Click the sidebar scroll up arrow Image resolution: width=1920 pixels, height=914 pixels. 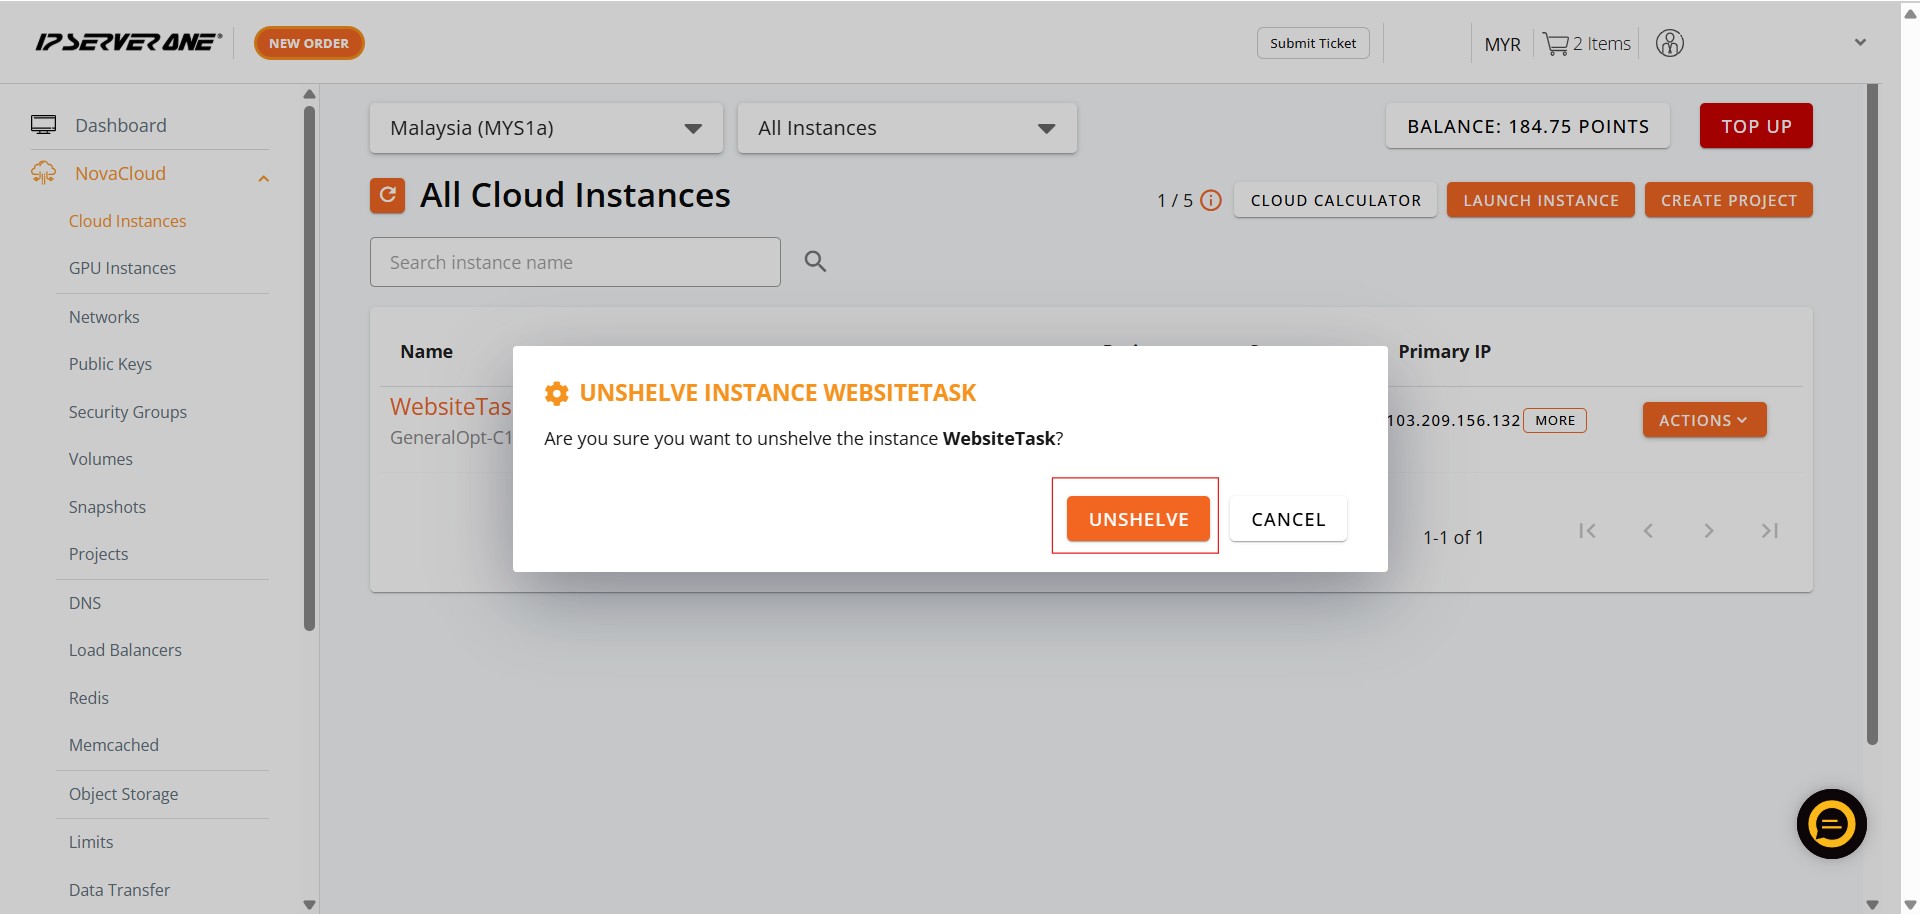tap(309, 94)
